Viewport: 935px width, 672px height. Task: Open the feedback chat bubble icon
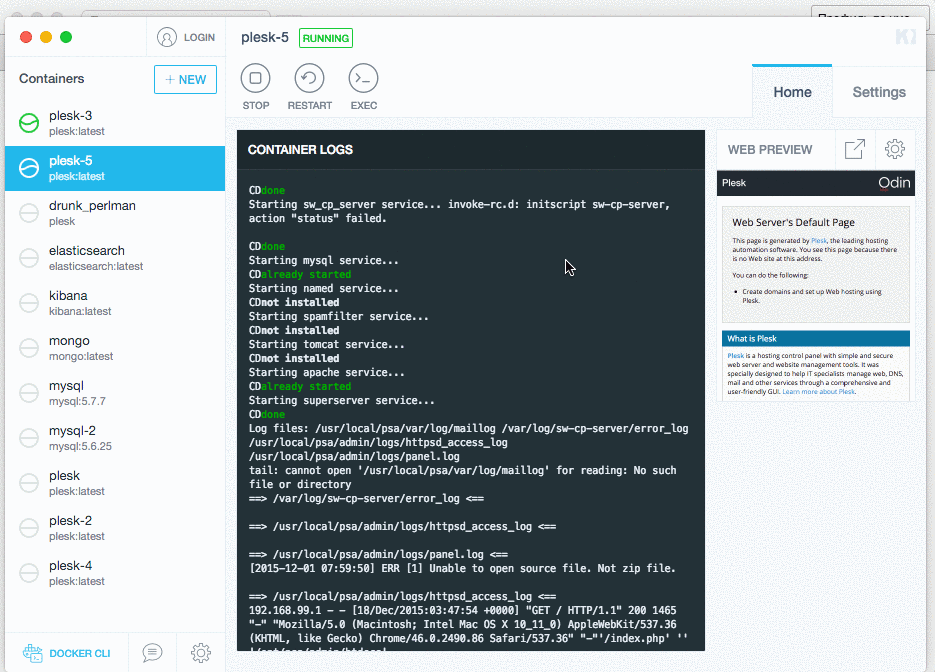(152, 652)
